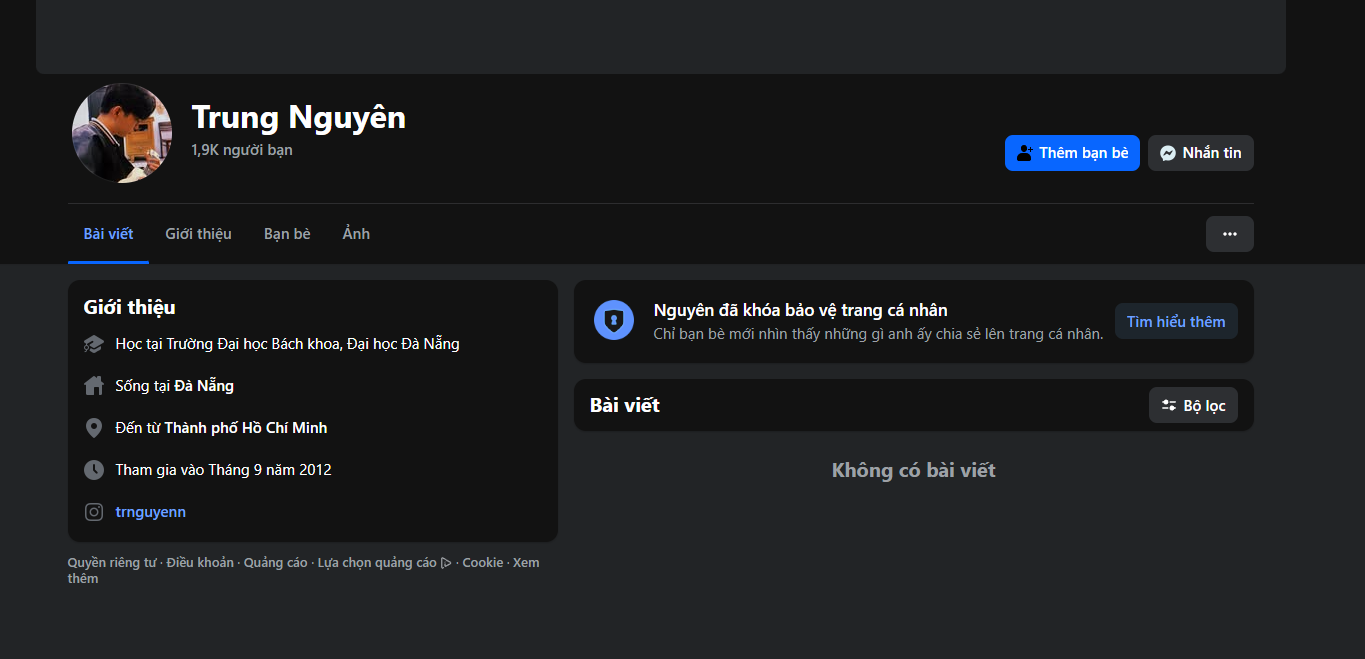Open the three-dots profile options menu
This screenshot has width=1365, height=659.
[1229, 234]
